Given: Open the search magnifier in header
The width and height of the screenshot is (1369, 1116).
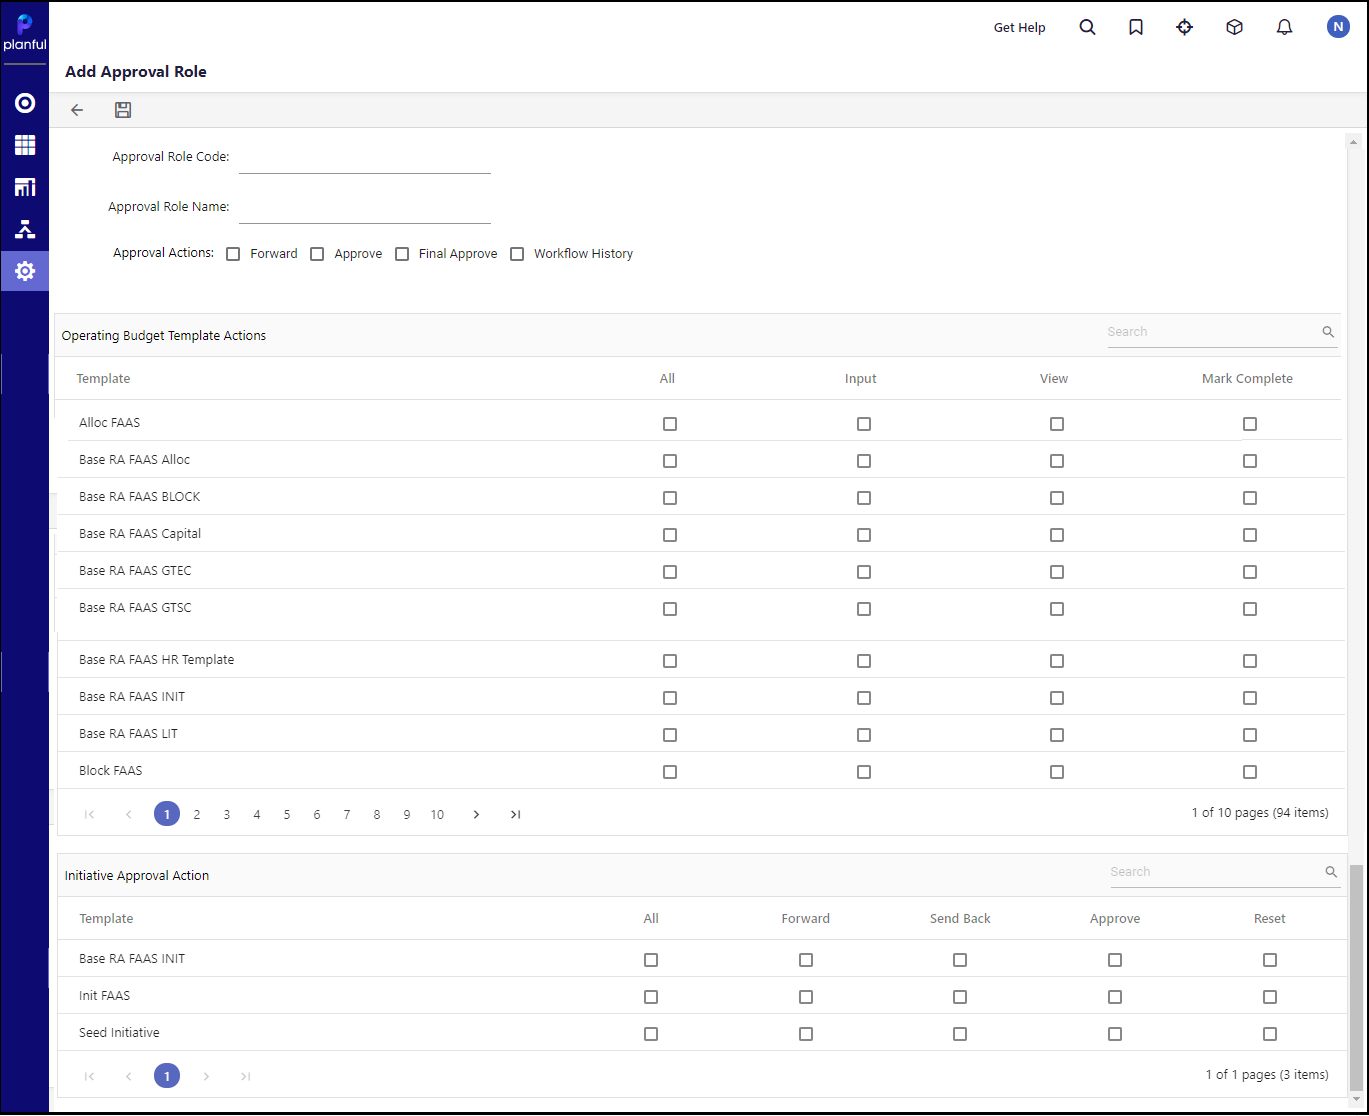Looking at the screenshot, I should click(1087, 27).
